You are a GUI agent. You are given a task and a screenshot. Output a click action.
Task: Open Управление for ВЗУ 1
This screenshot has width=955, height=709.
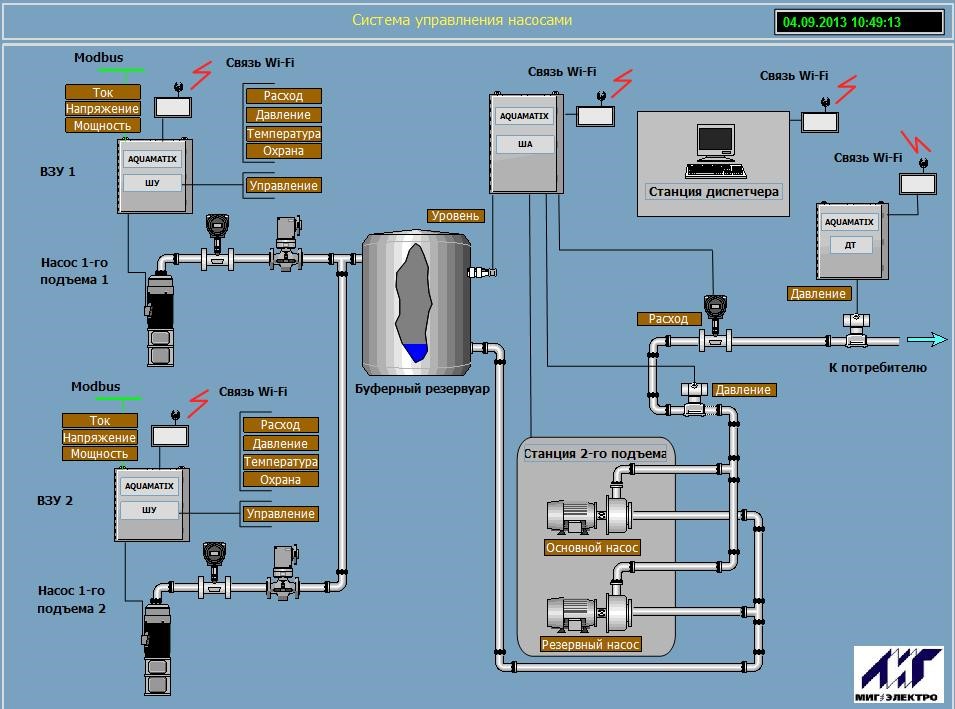[x=284, y=186]
